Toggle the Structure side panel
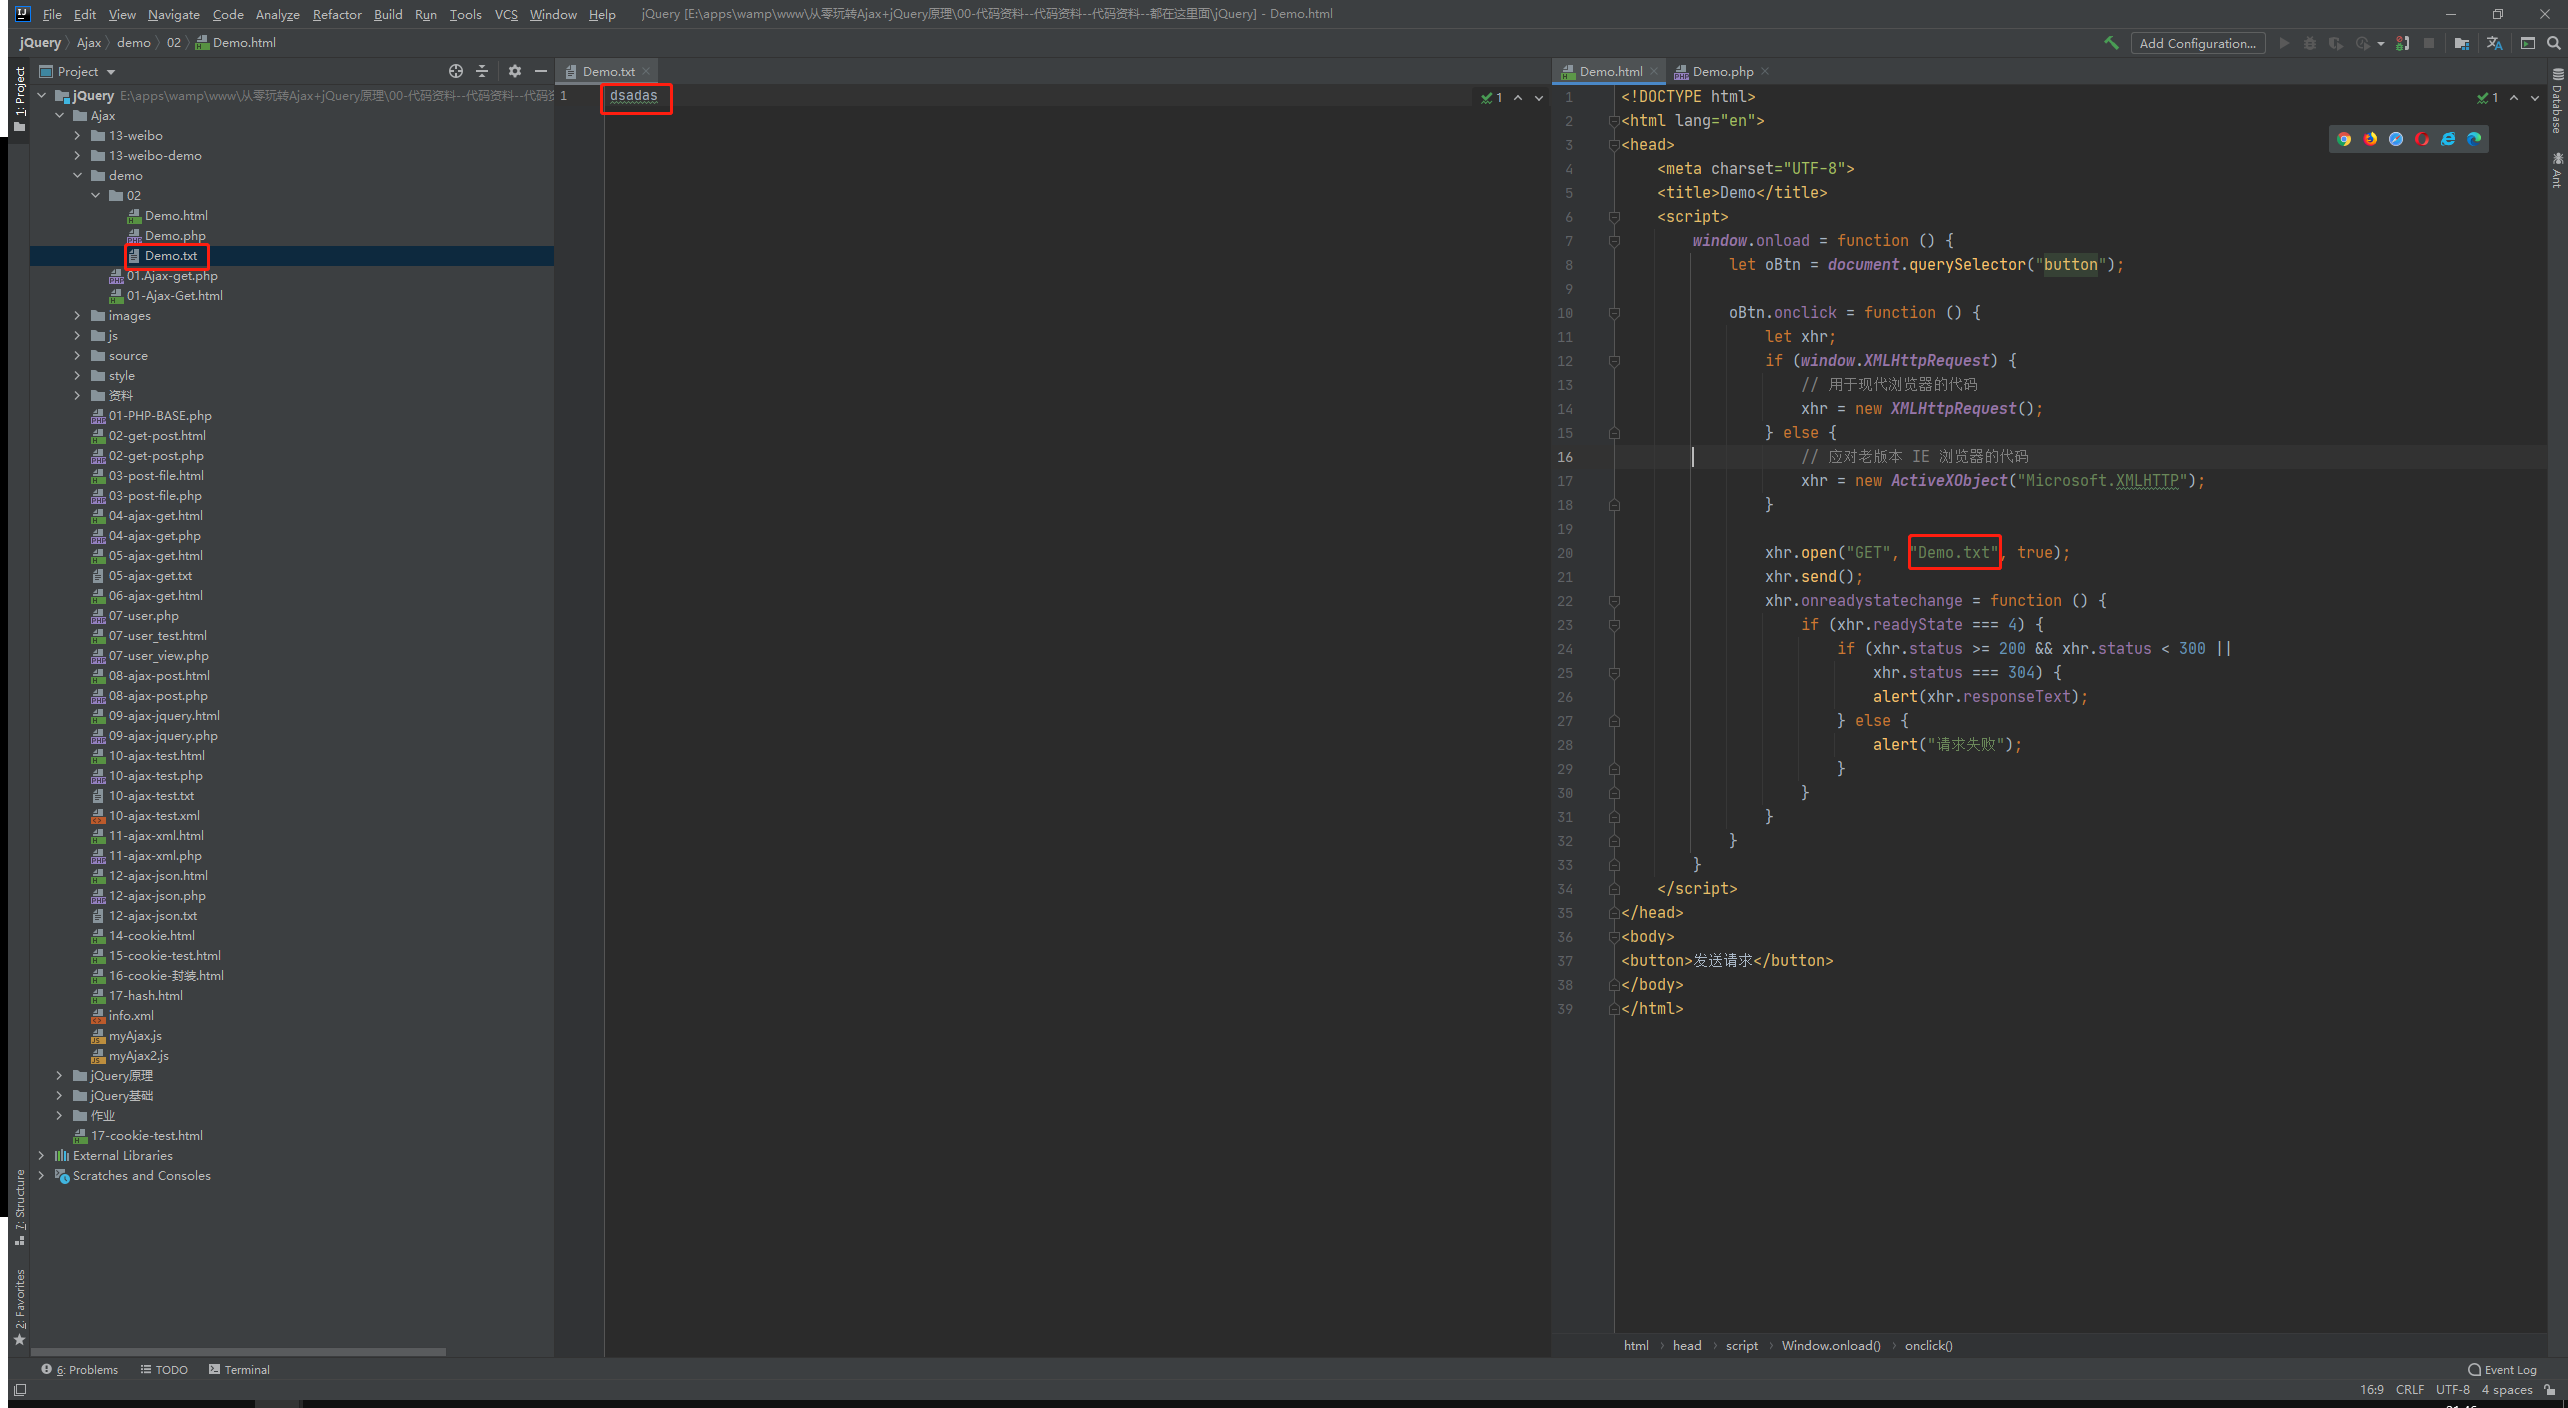This screenshot has height=1408, width=2568. (19, 1207)
